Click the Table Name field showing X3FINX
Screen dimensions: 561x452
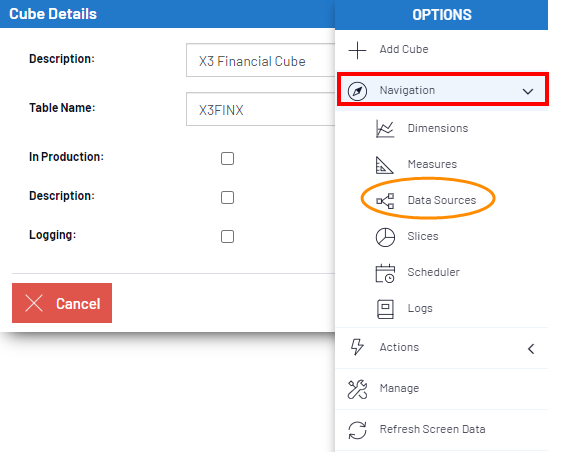coord(260,109)
